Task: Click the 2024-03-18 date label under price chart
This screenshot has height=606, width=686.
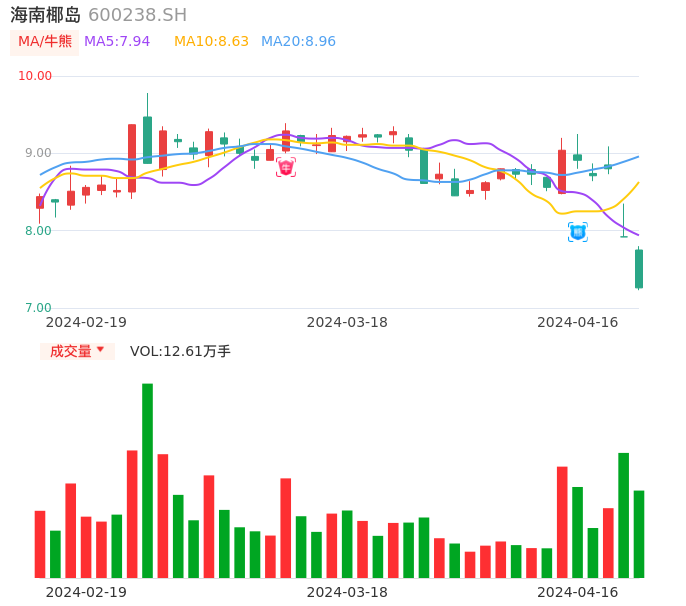Action: tap(347, 322)
